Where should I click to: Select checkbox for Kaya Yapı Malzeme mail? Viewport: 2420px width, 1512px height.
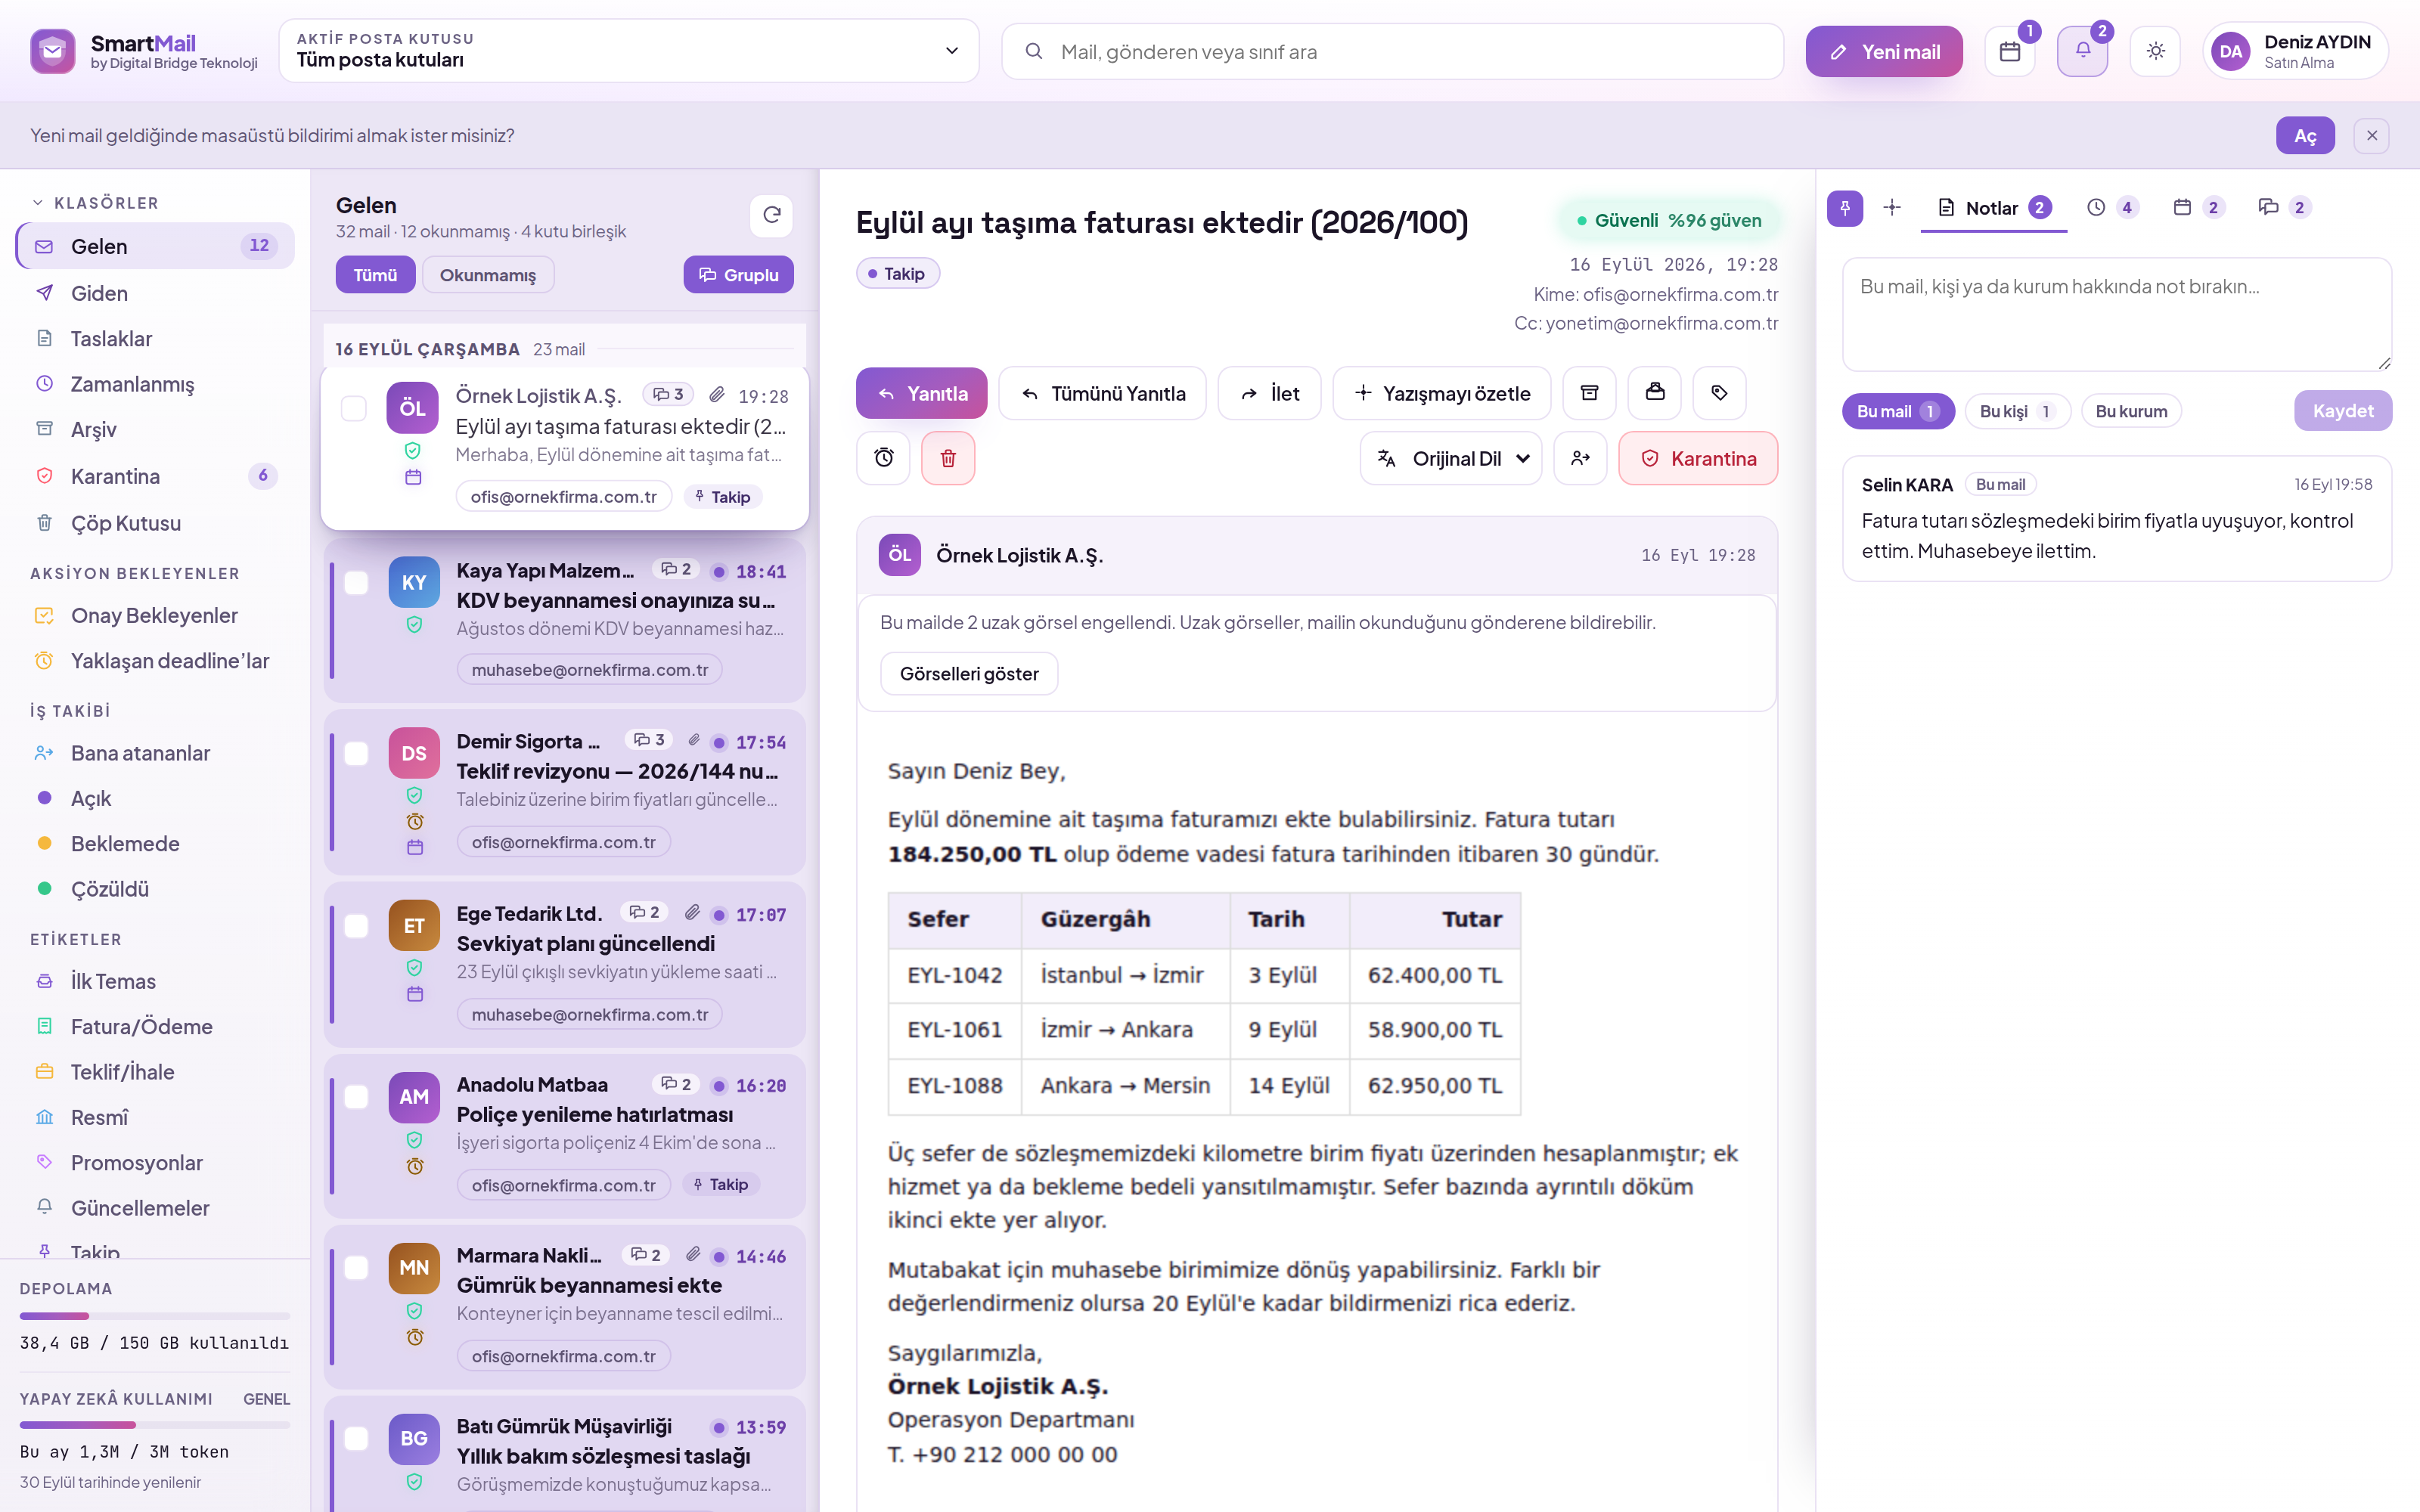click(356, 583)
